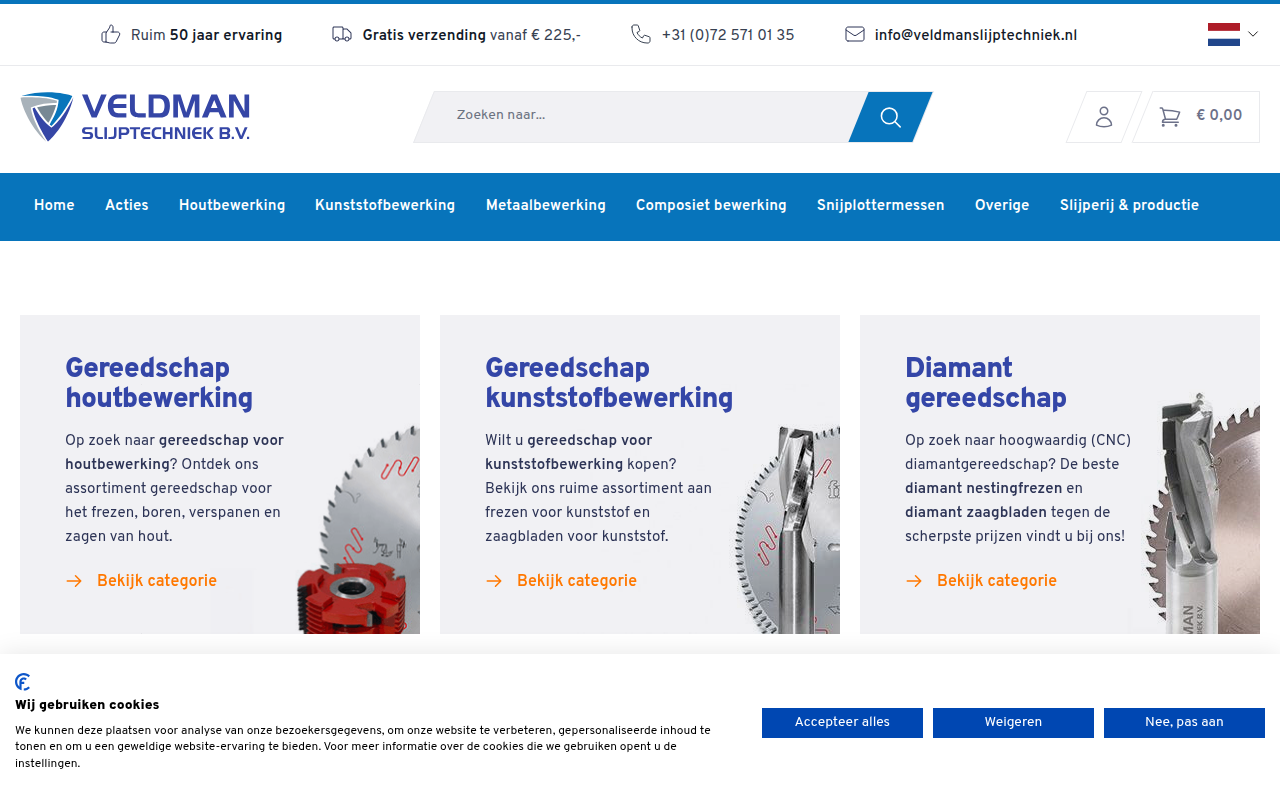Click the orange arrow icon in Diamant card
Viewport: 1280px width, 800px height.
pyautogui.click(x=914, y=581)
